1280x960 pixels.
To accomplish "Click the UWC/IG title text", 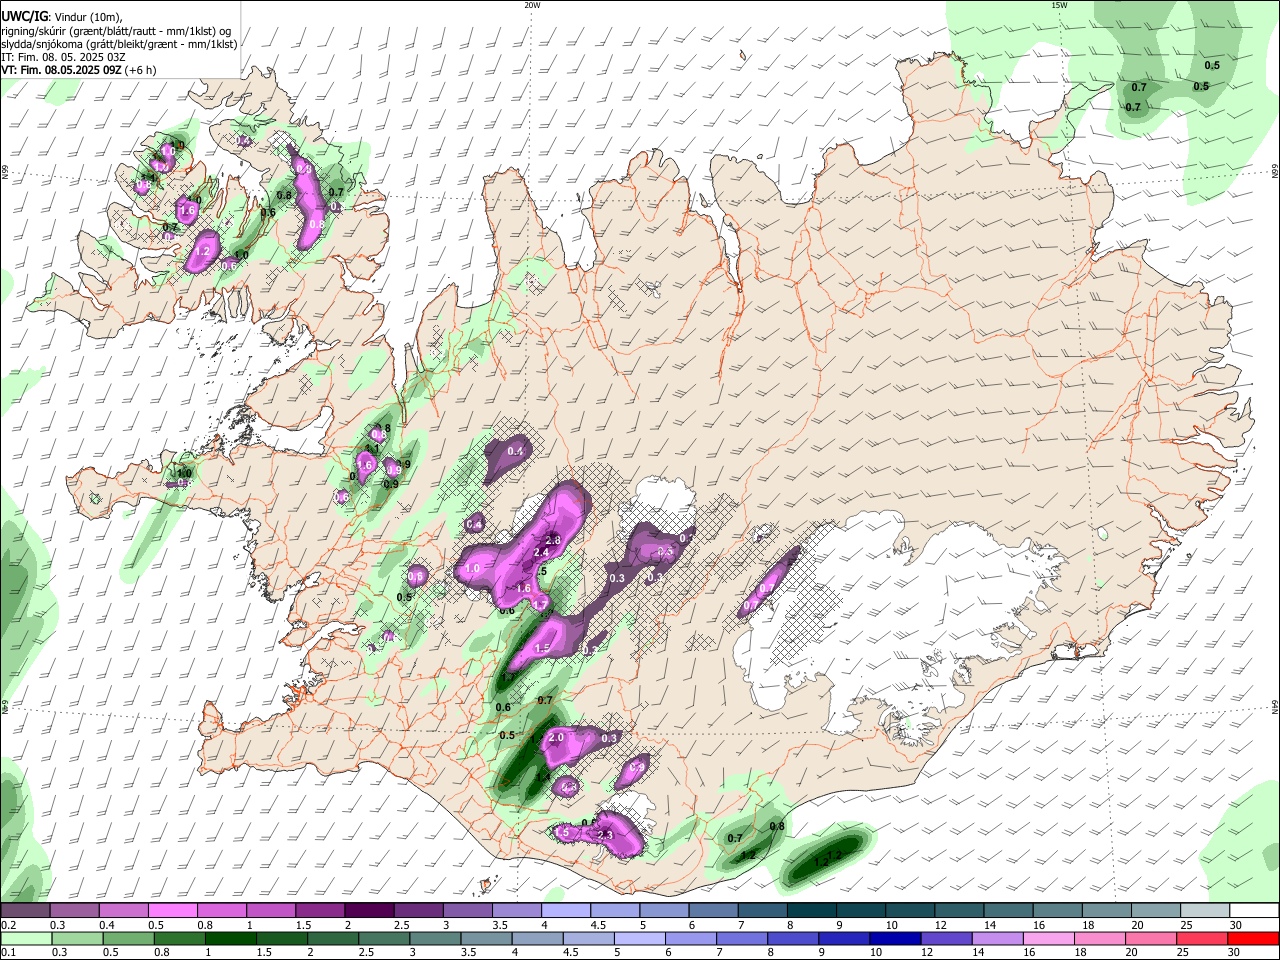I will click(x=24, y=16).
